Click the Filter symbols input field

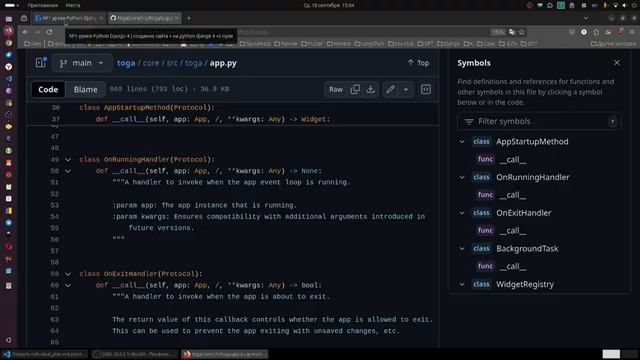(x=540, y=122)
